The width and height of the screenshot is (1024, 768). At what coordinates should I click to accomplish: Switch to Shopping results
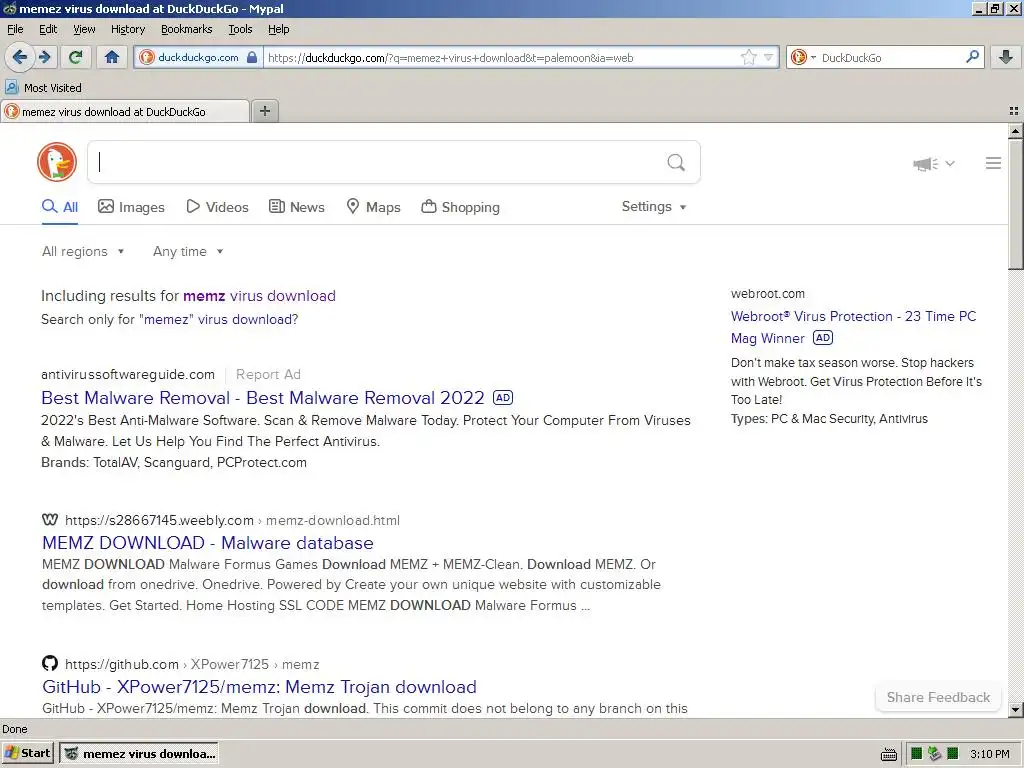[460, 207]
